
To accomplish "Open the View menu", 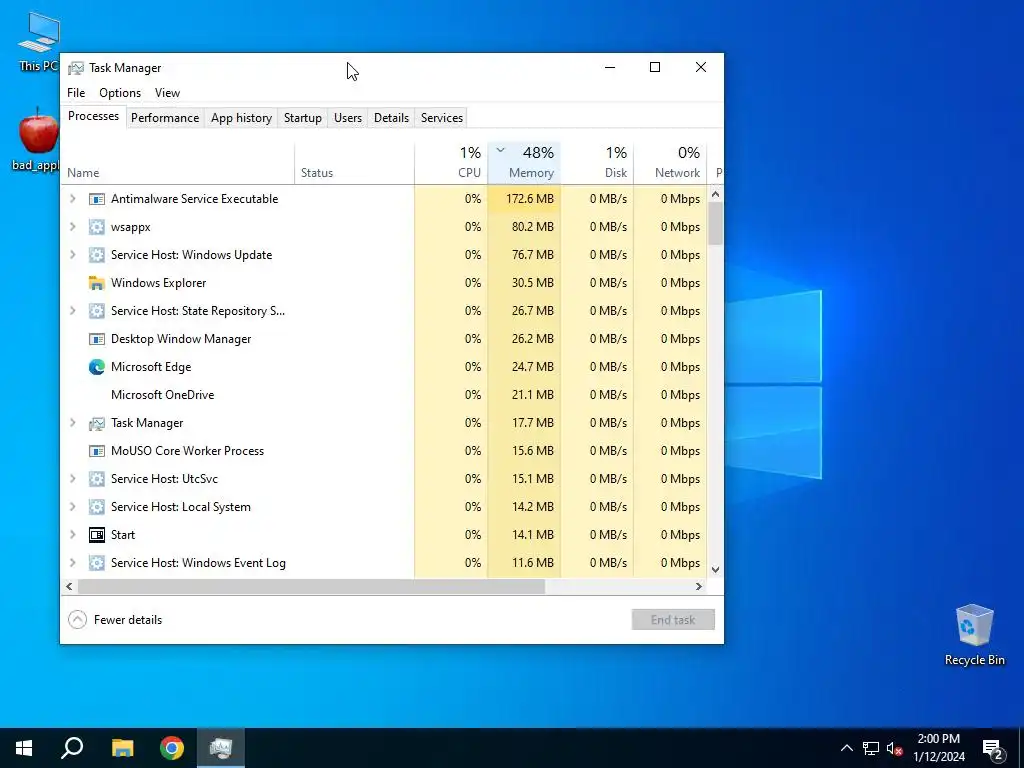I will [167, 93].
